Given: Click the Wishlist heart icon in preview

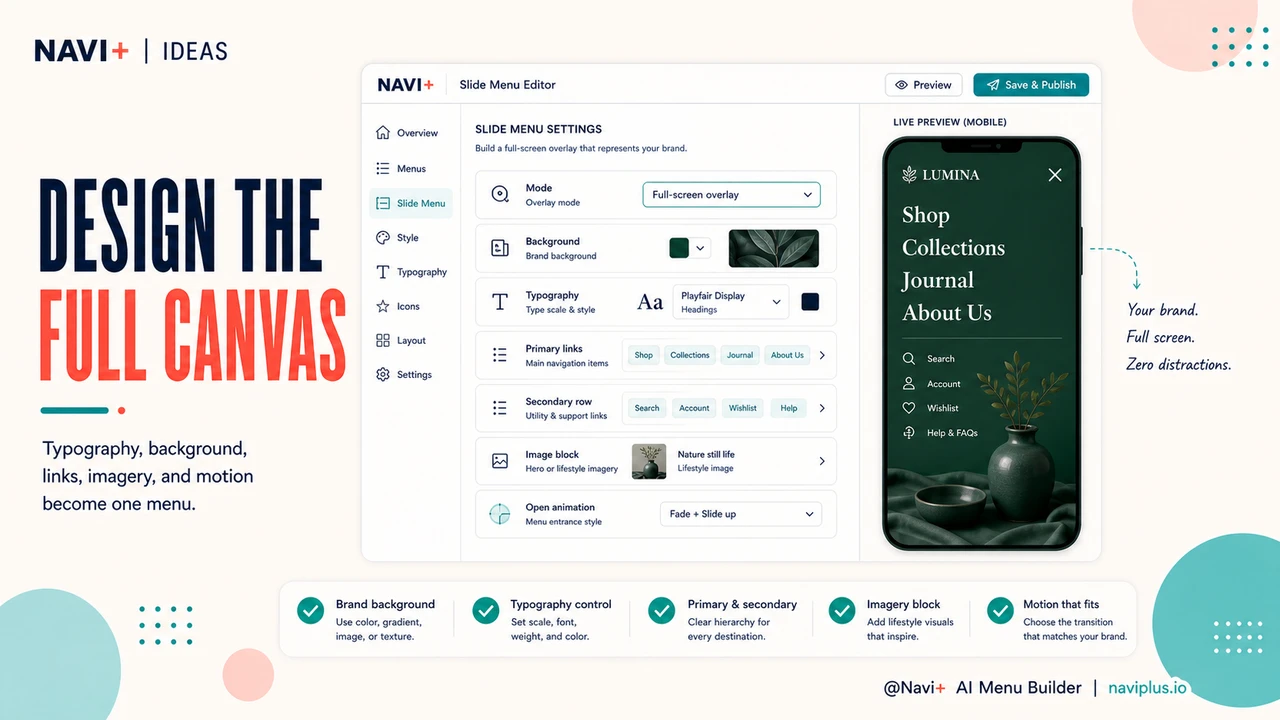Looking at the screenshot, I should coord(909,408).
